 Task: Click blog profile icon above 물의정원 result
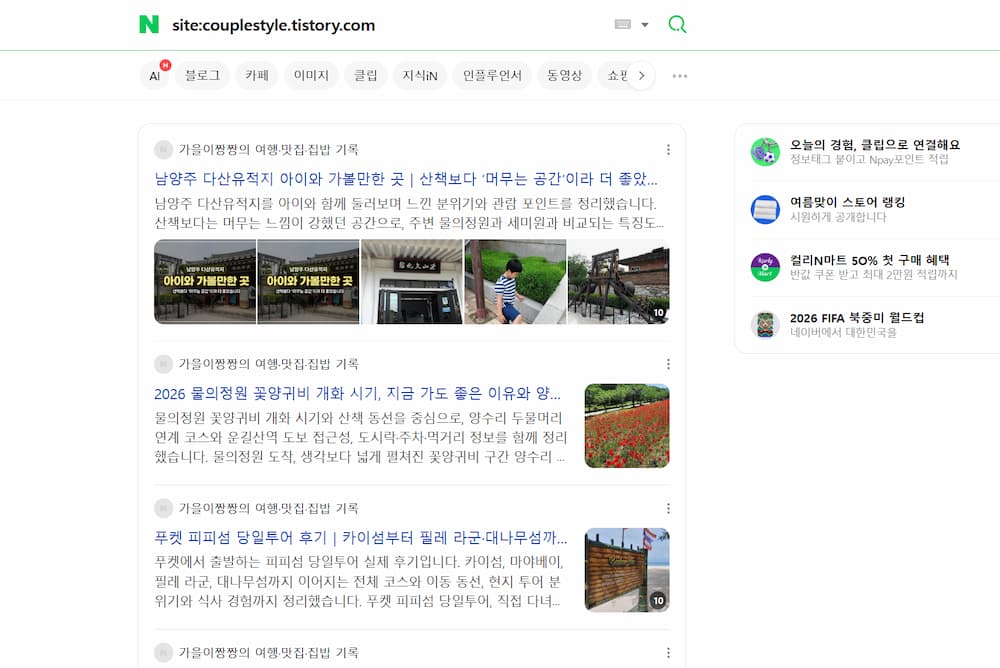coord(163,364)
